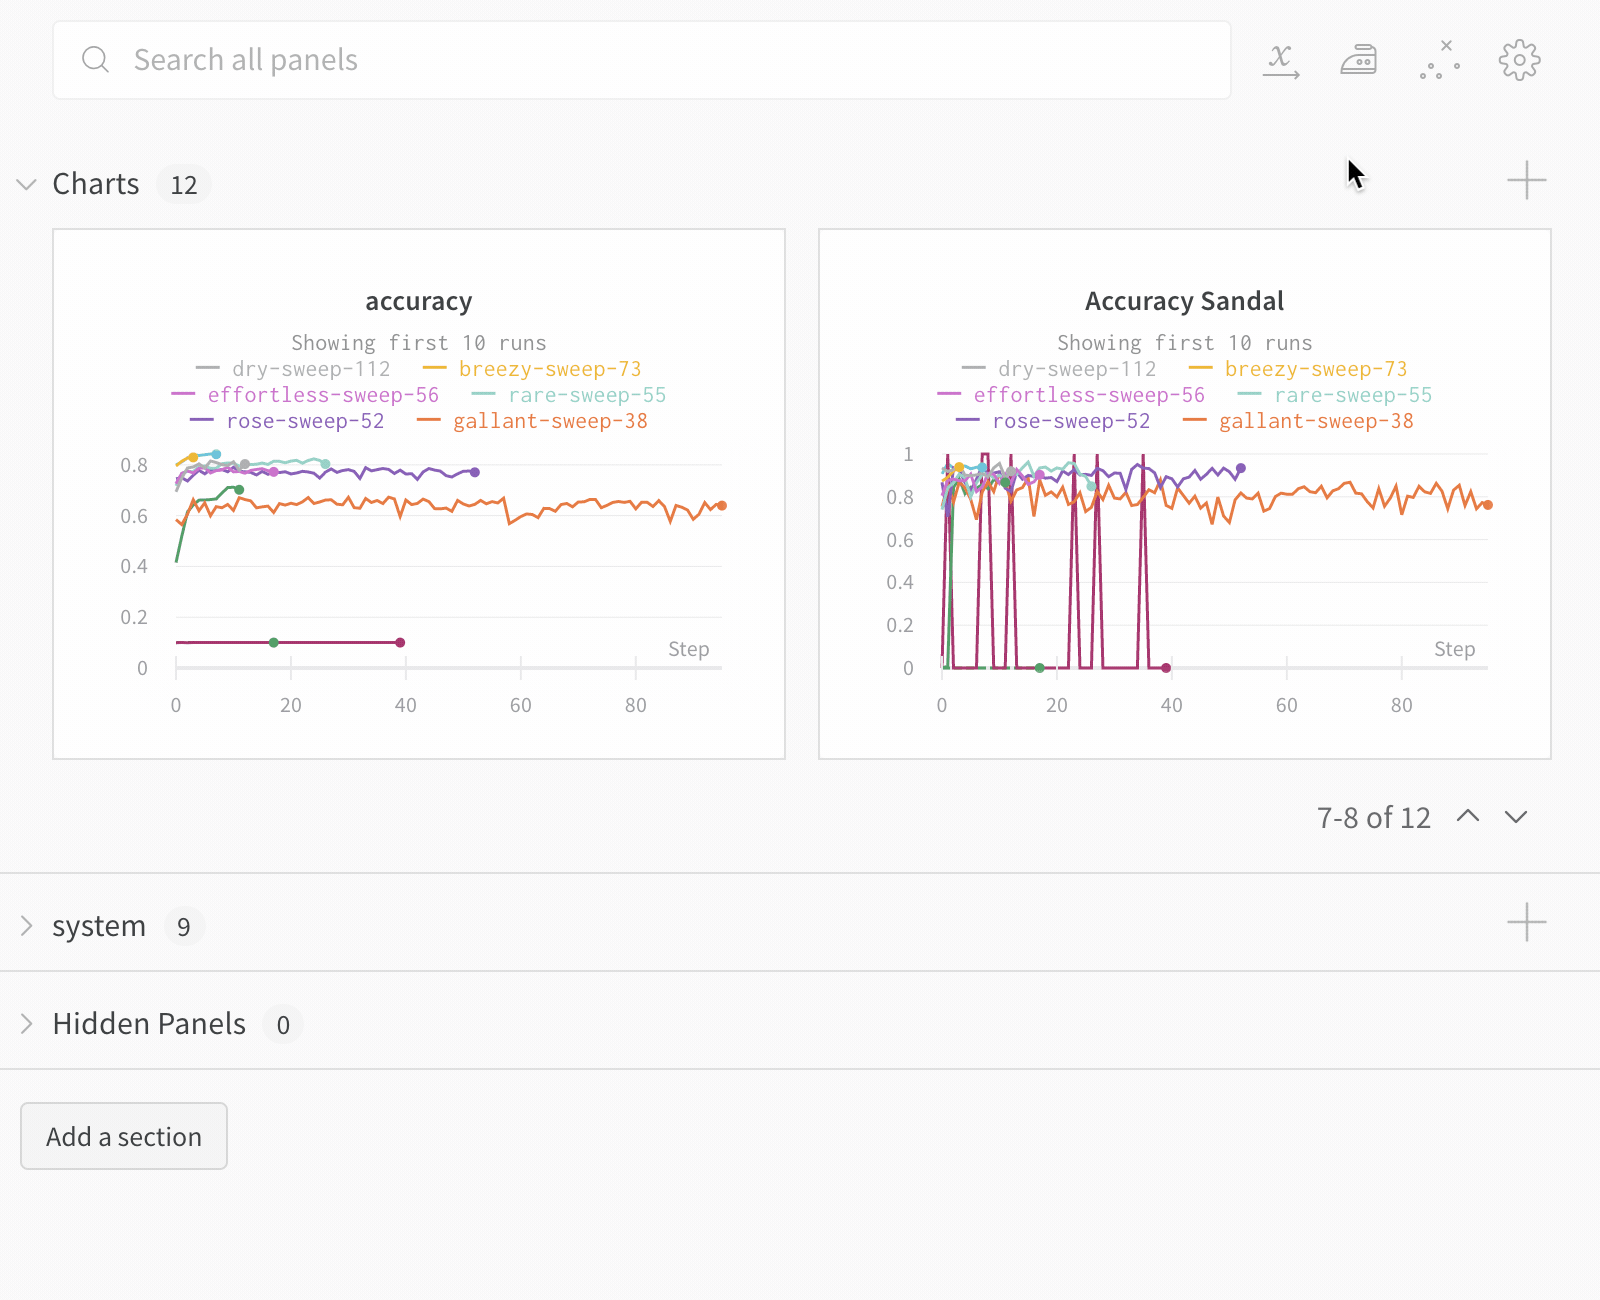
Task: Click gallant-sweep-38 legend in accuracy chart
Action: click(549, 421)
